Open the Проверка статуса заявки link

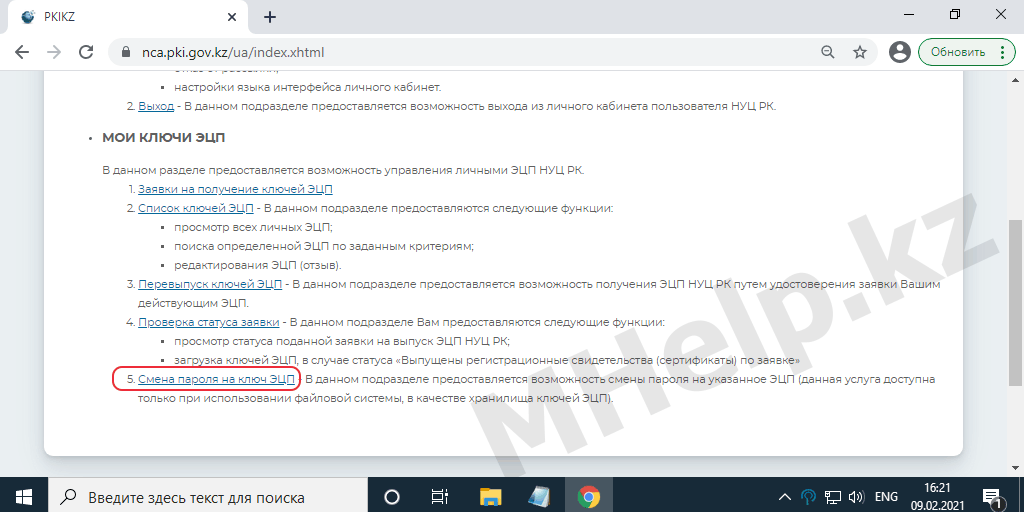(209, 323)
